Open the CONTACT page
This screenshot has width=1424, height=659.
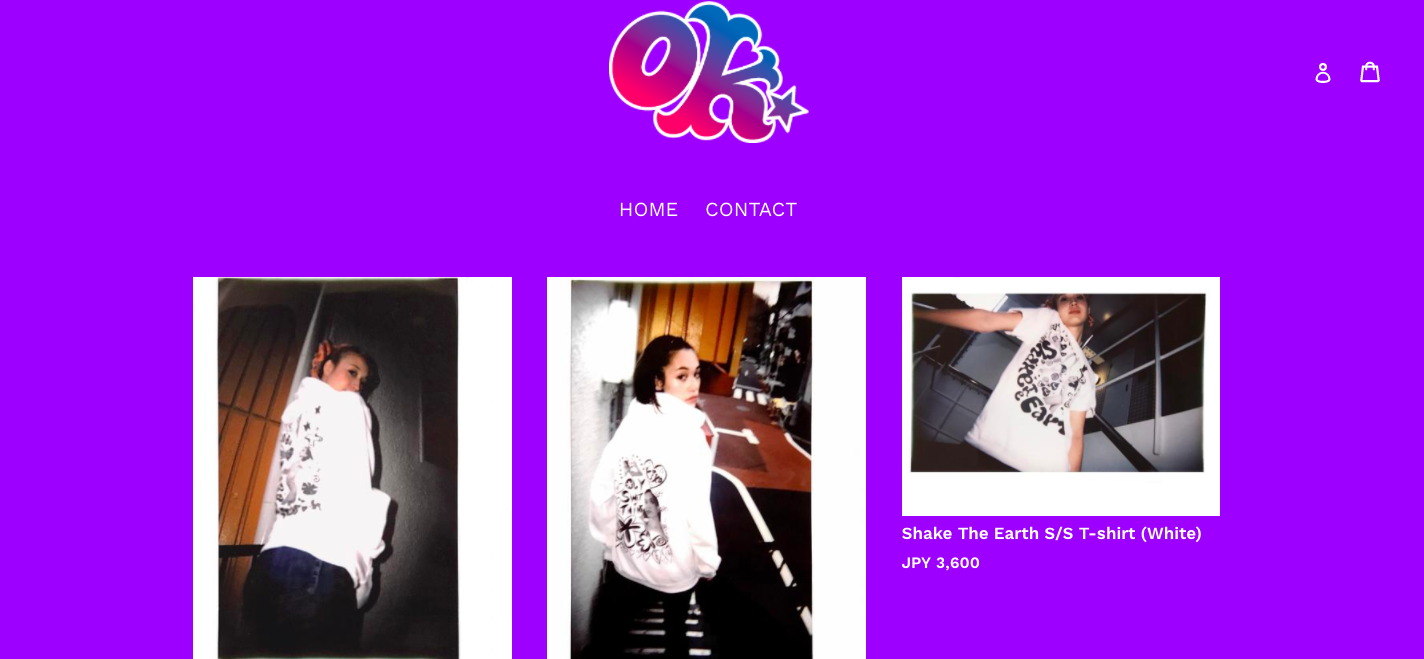751,210
